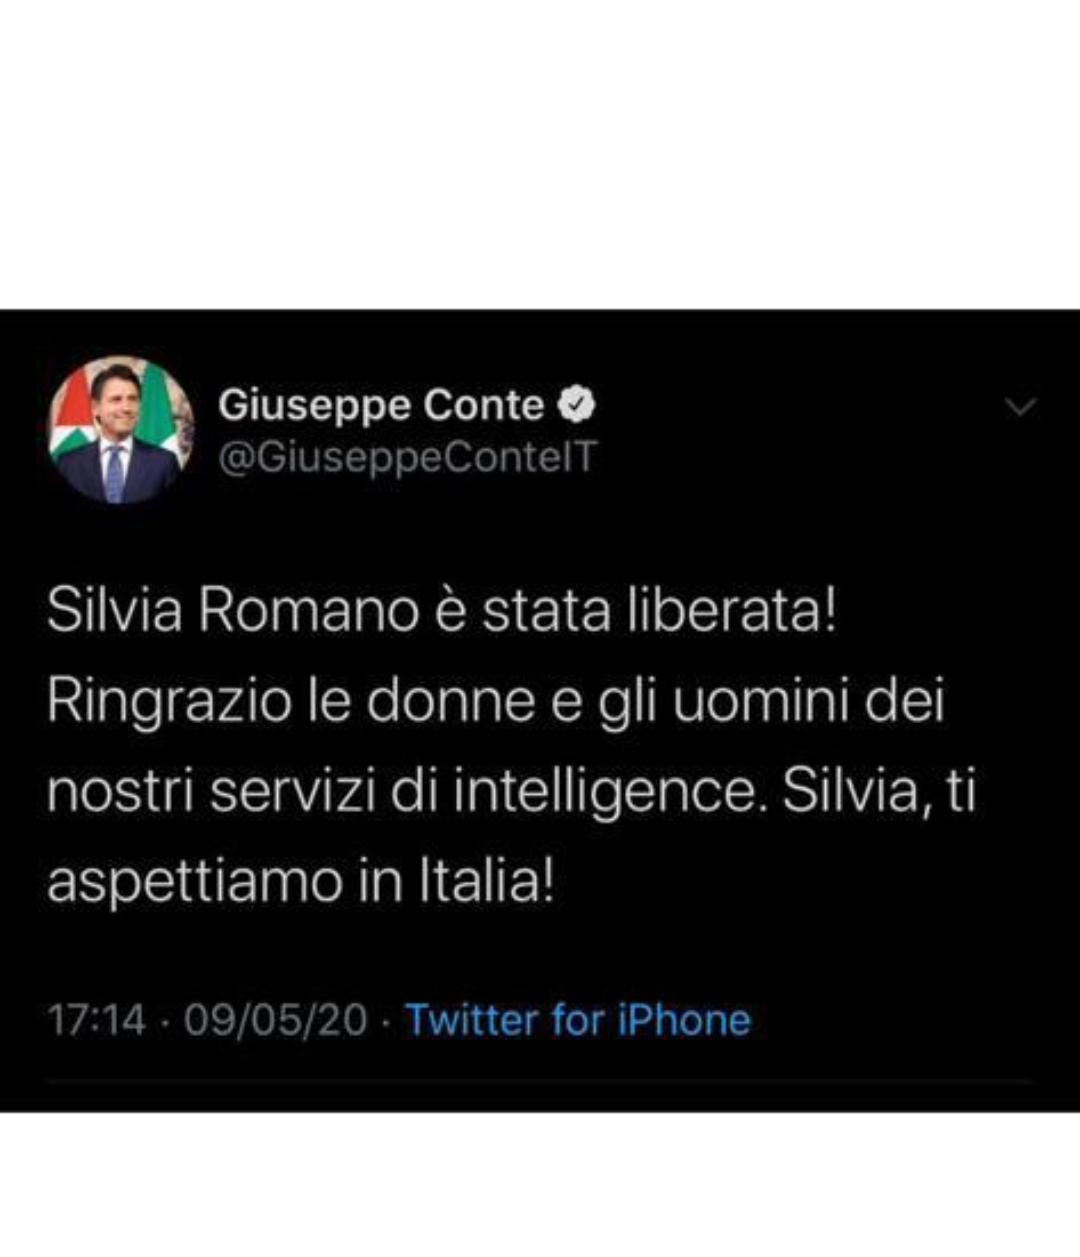Click the tweet line starting with 'Ringrazio'
The image size is (1080, 1257).
pyautogui.click(x=496, y=701)
